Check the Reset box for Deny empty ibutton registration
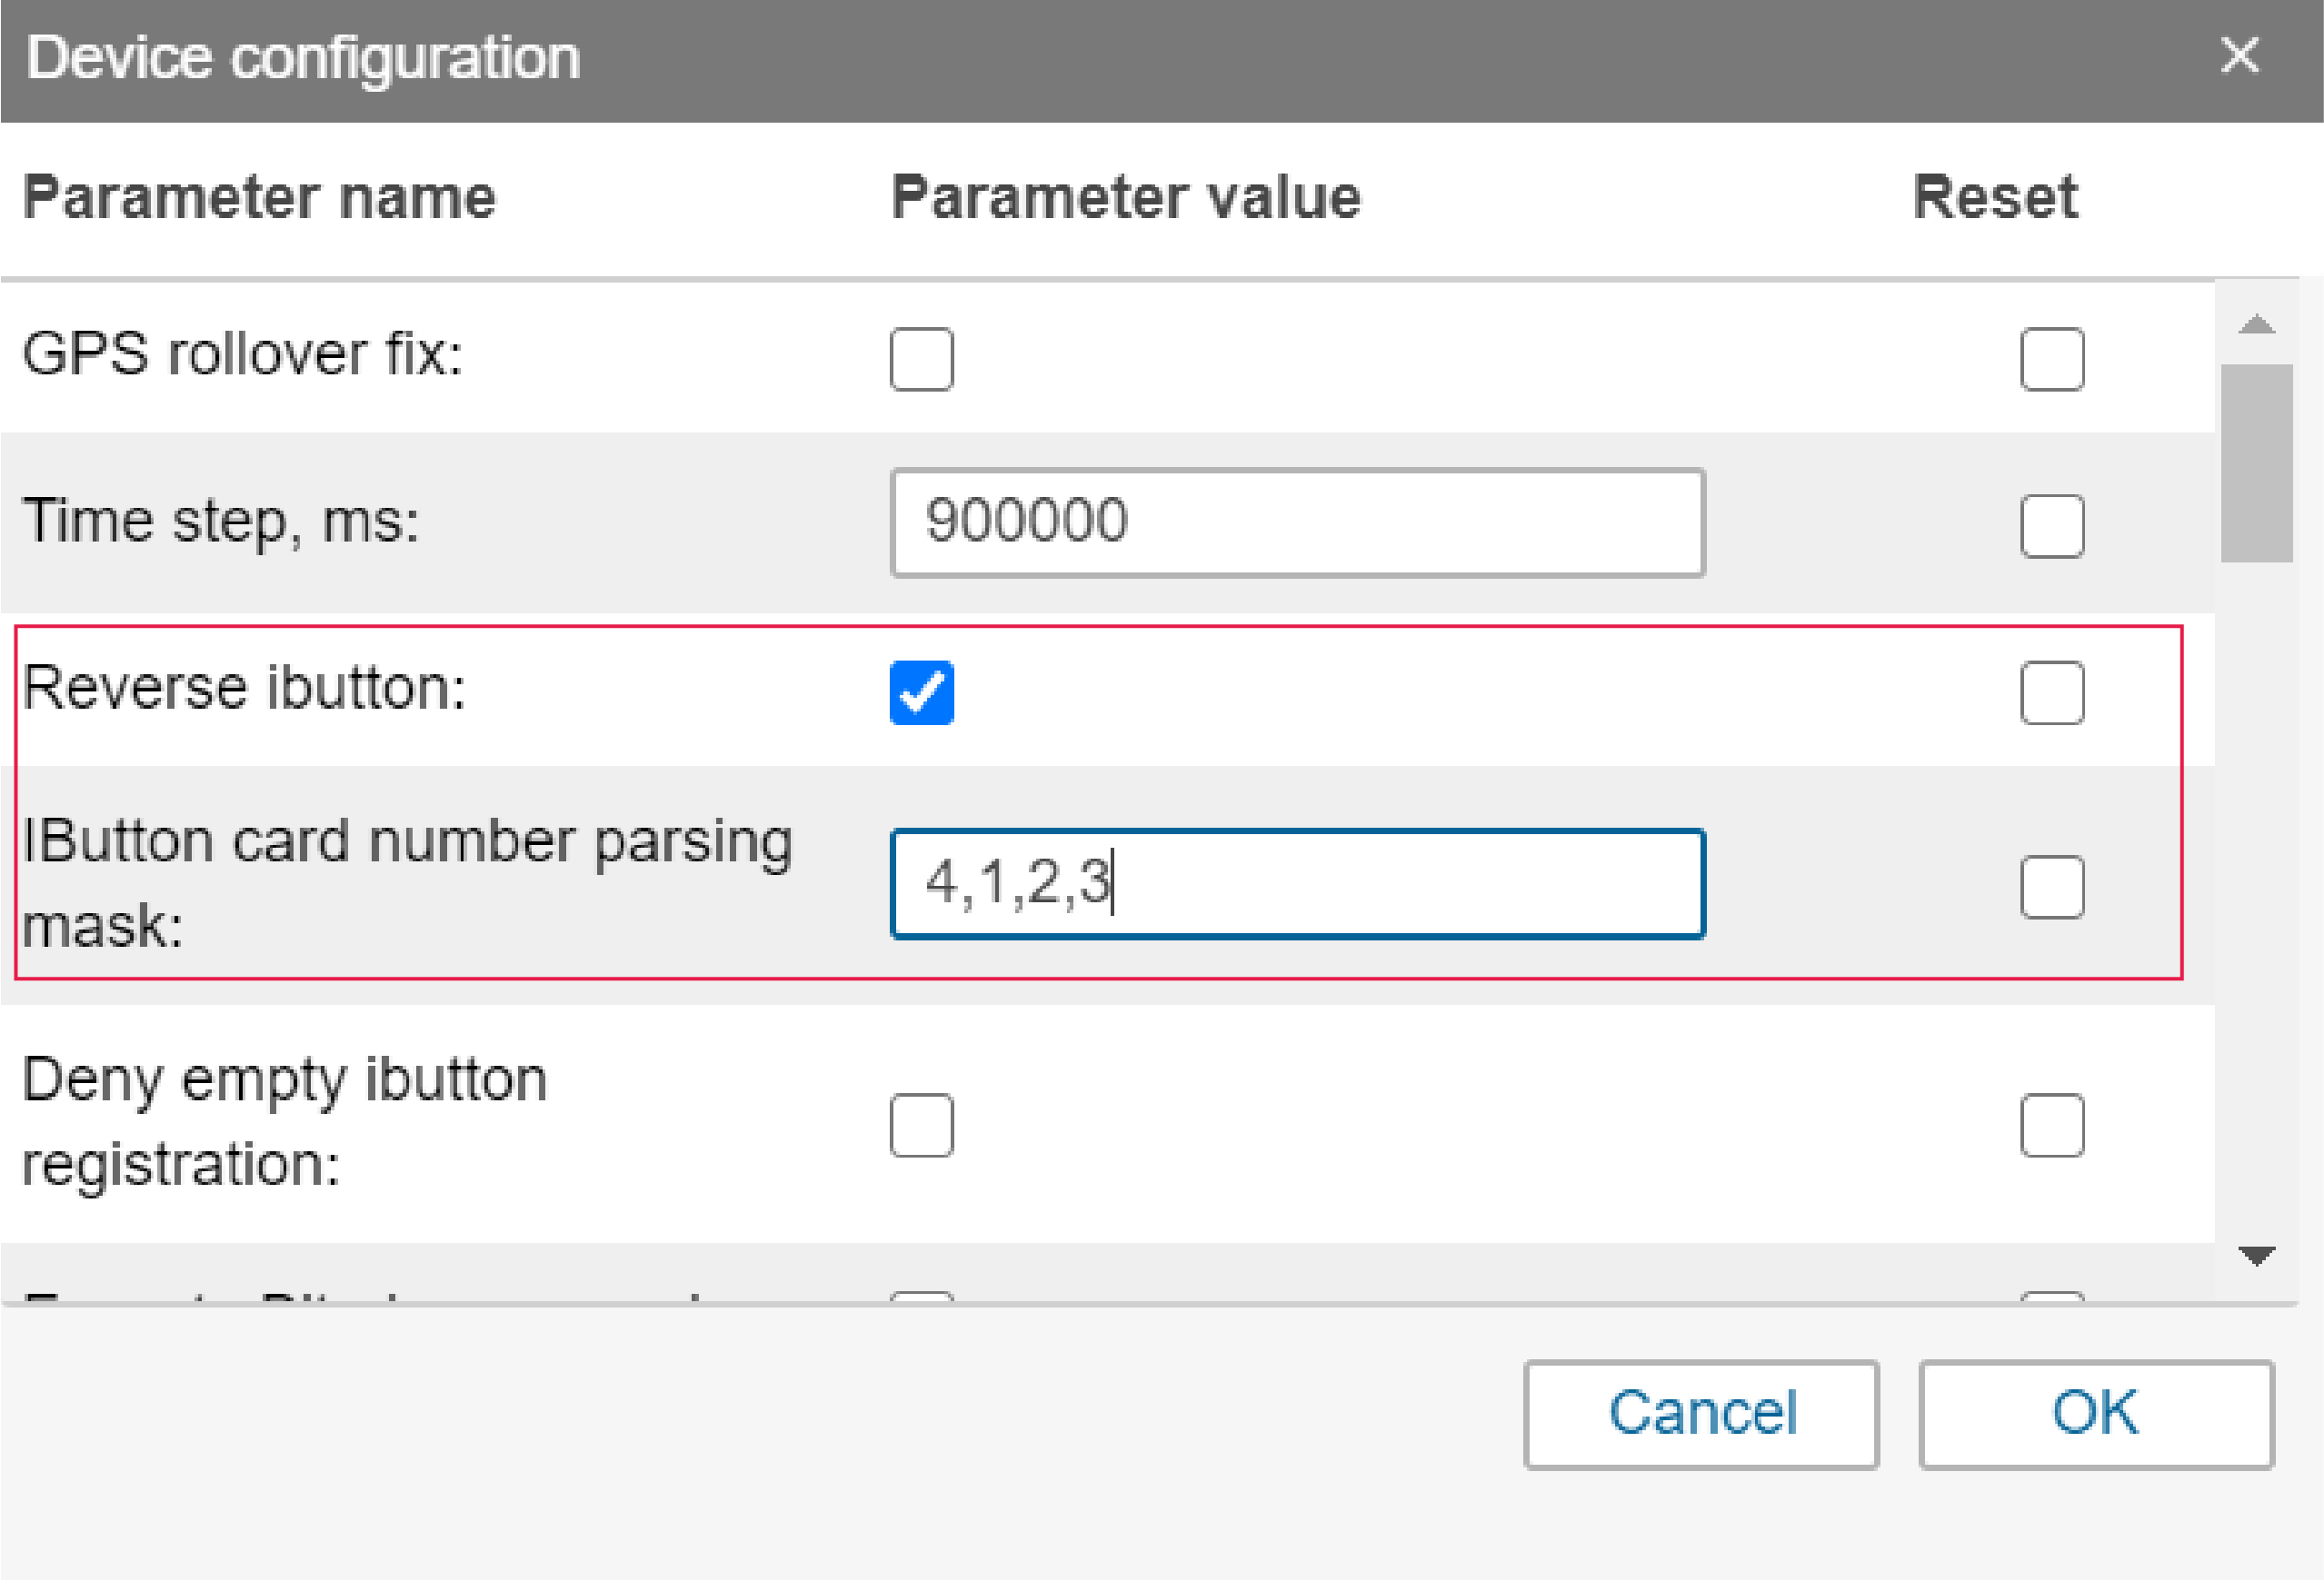Screen dimensions: 2324x1581 [2051, 1125]
